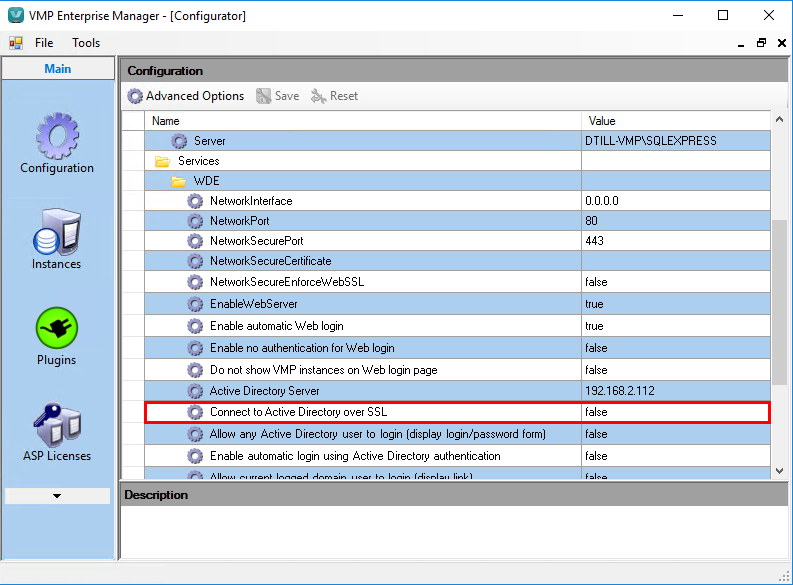Open the Instances database server icon
This screenshot has width=793, height=585.
[x=57, y=232]
